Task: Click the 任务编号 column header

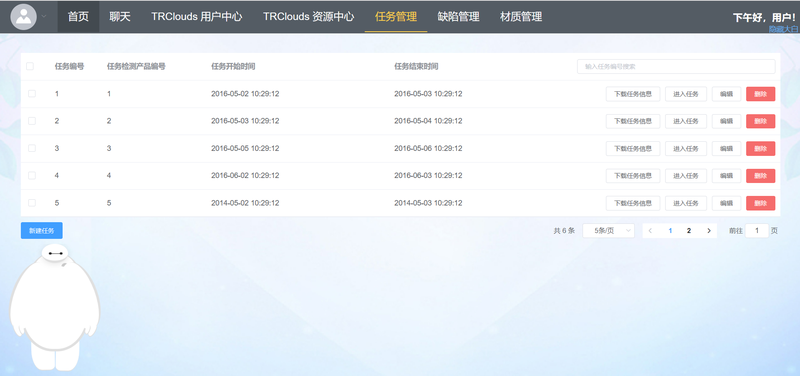Action: click(x=69, y=66)
